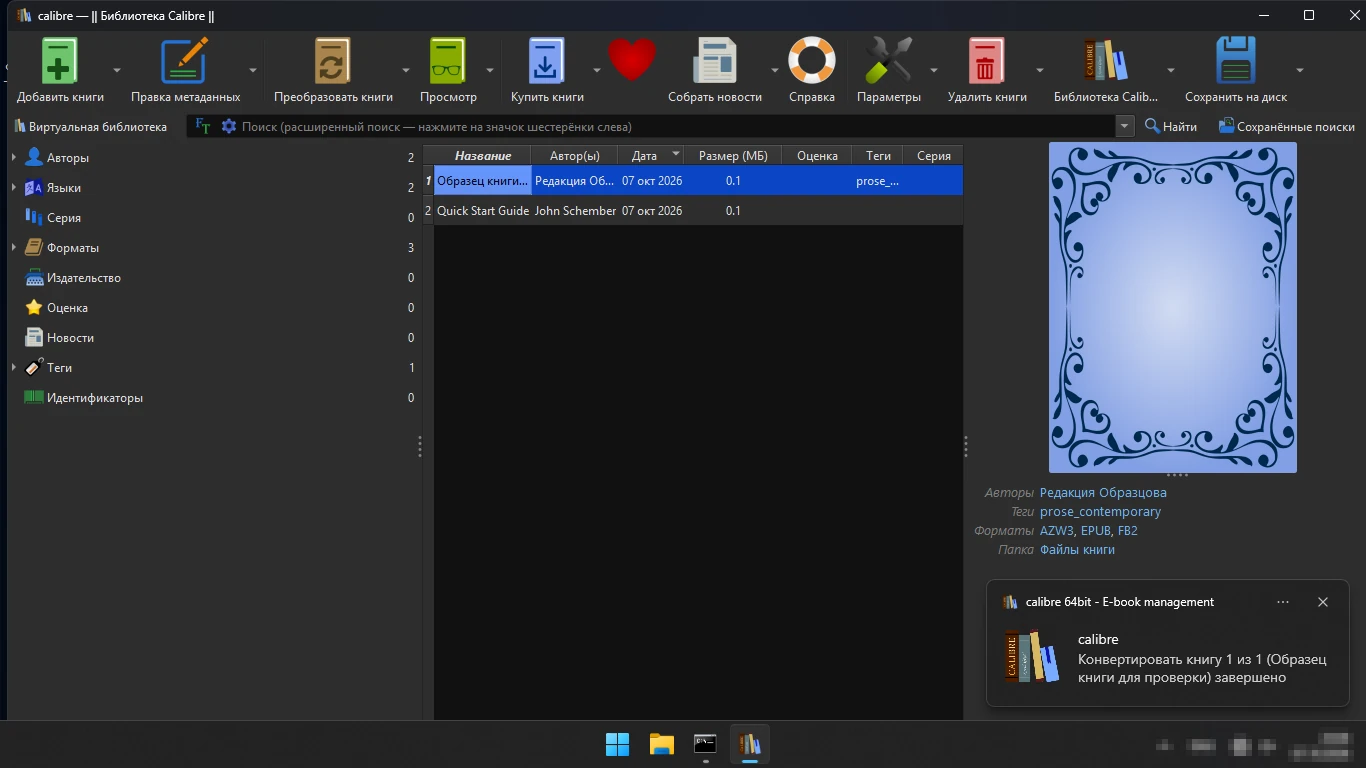Click the Найти search button
The height and width of the screenshot is (768, 1366).
tap(1171, 127)
